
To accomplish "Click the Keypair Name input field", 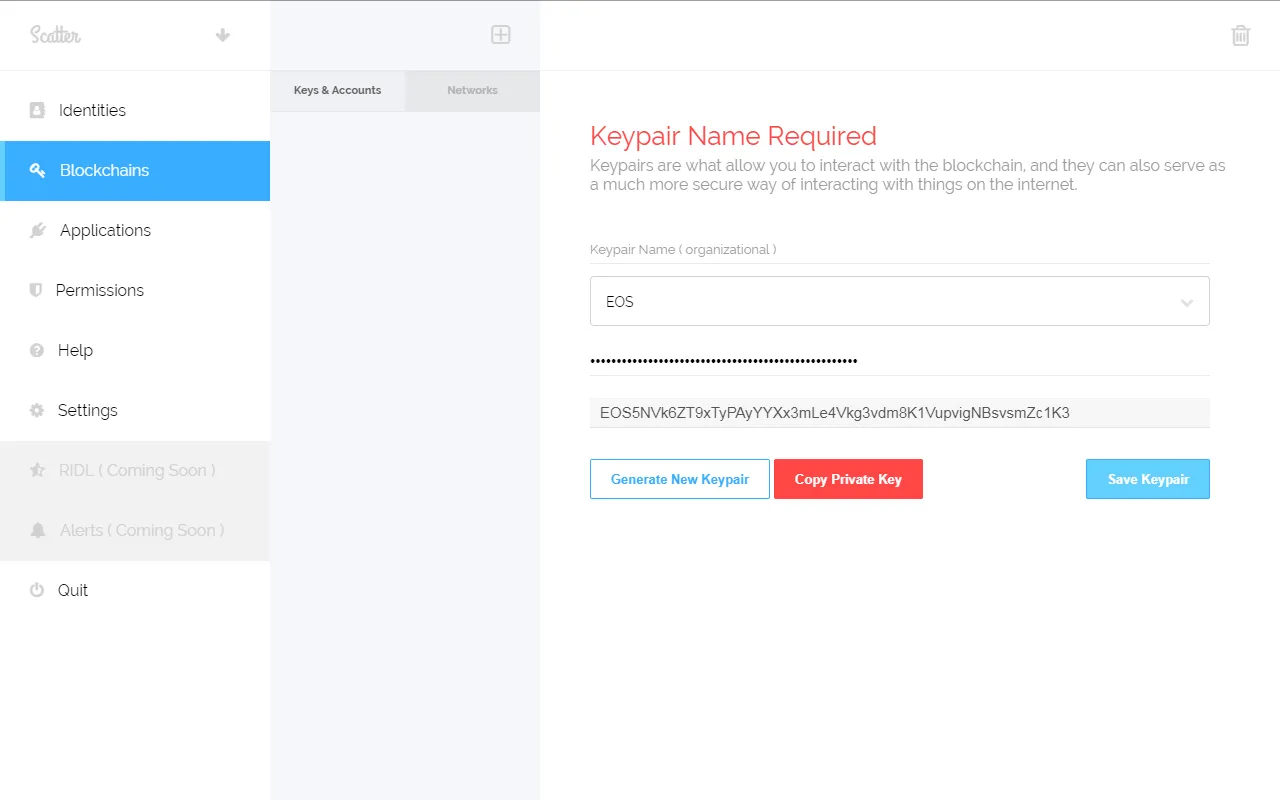I will [x=900, y=250].
